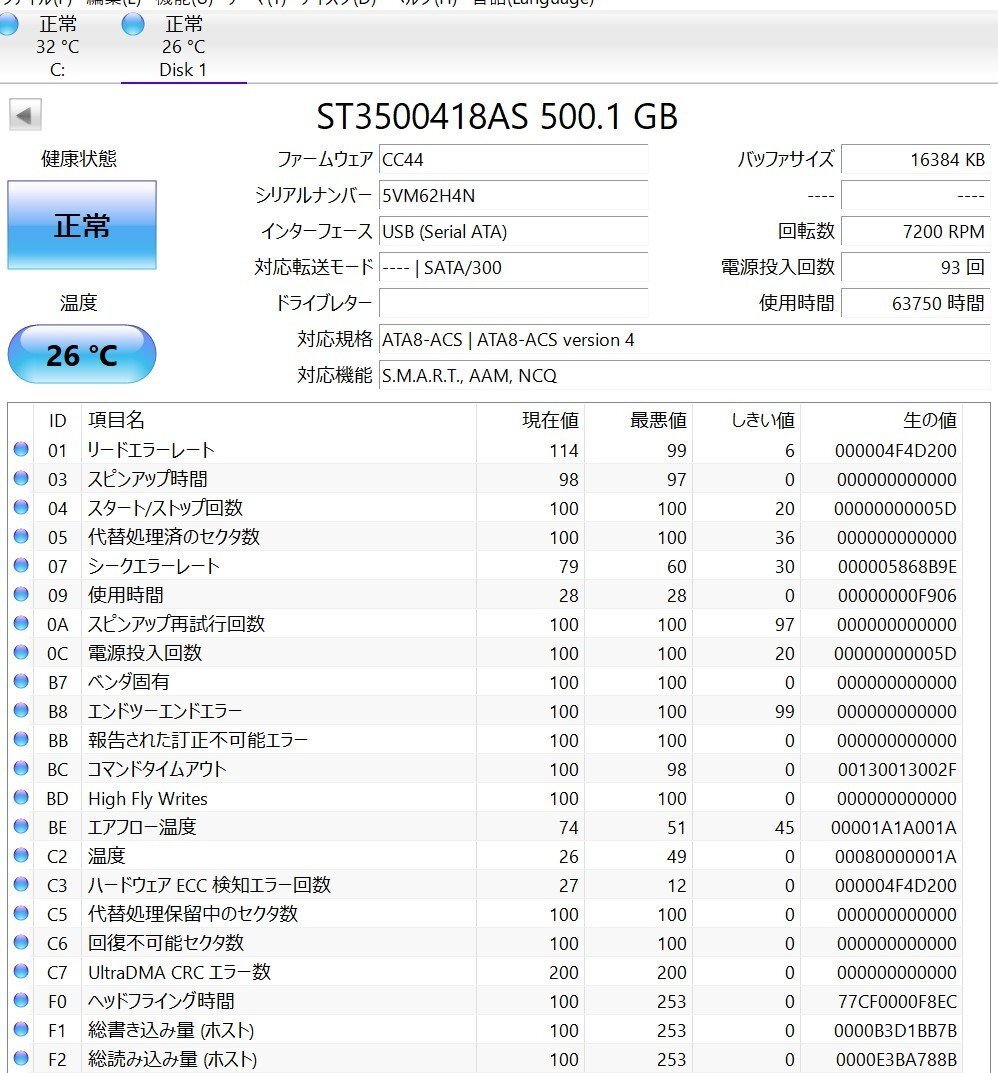Click the status circle for row B8 エンドツーエンドエラー
This screenshot has width=998, height=1073.
21,710
